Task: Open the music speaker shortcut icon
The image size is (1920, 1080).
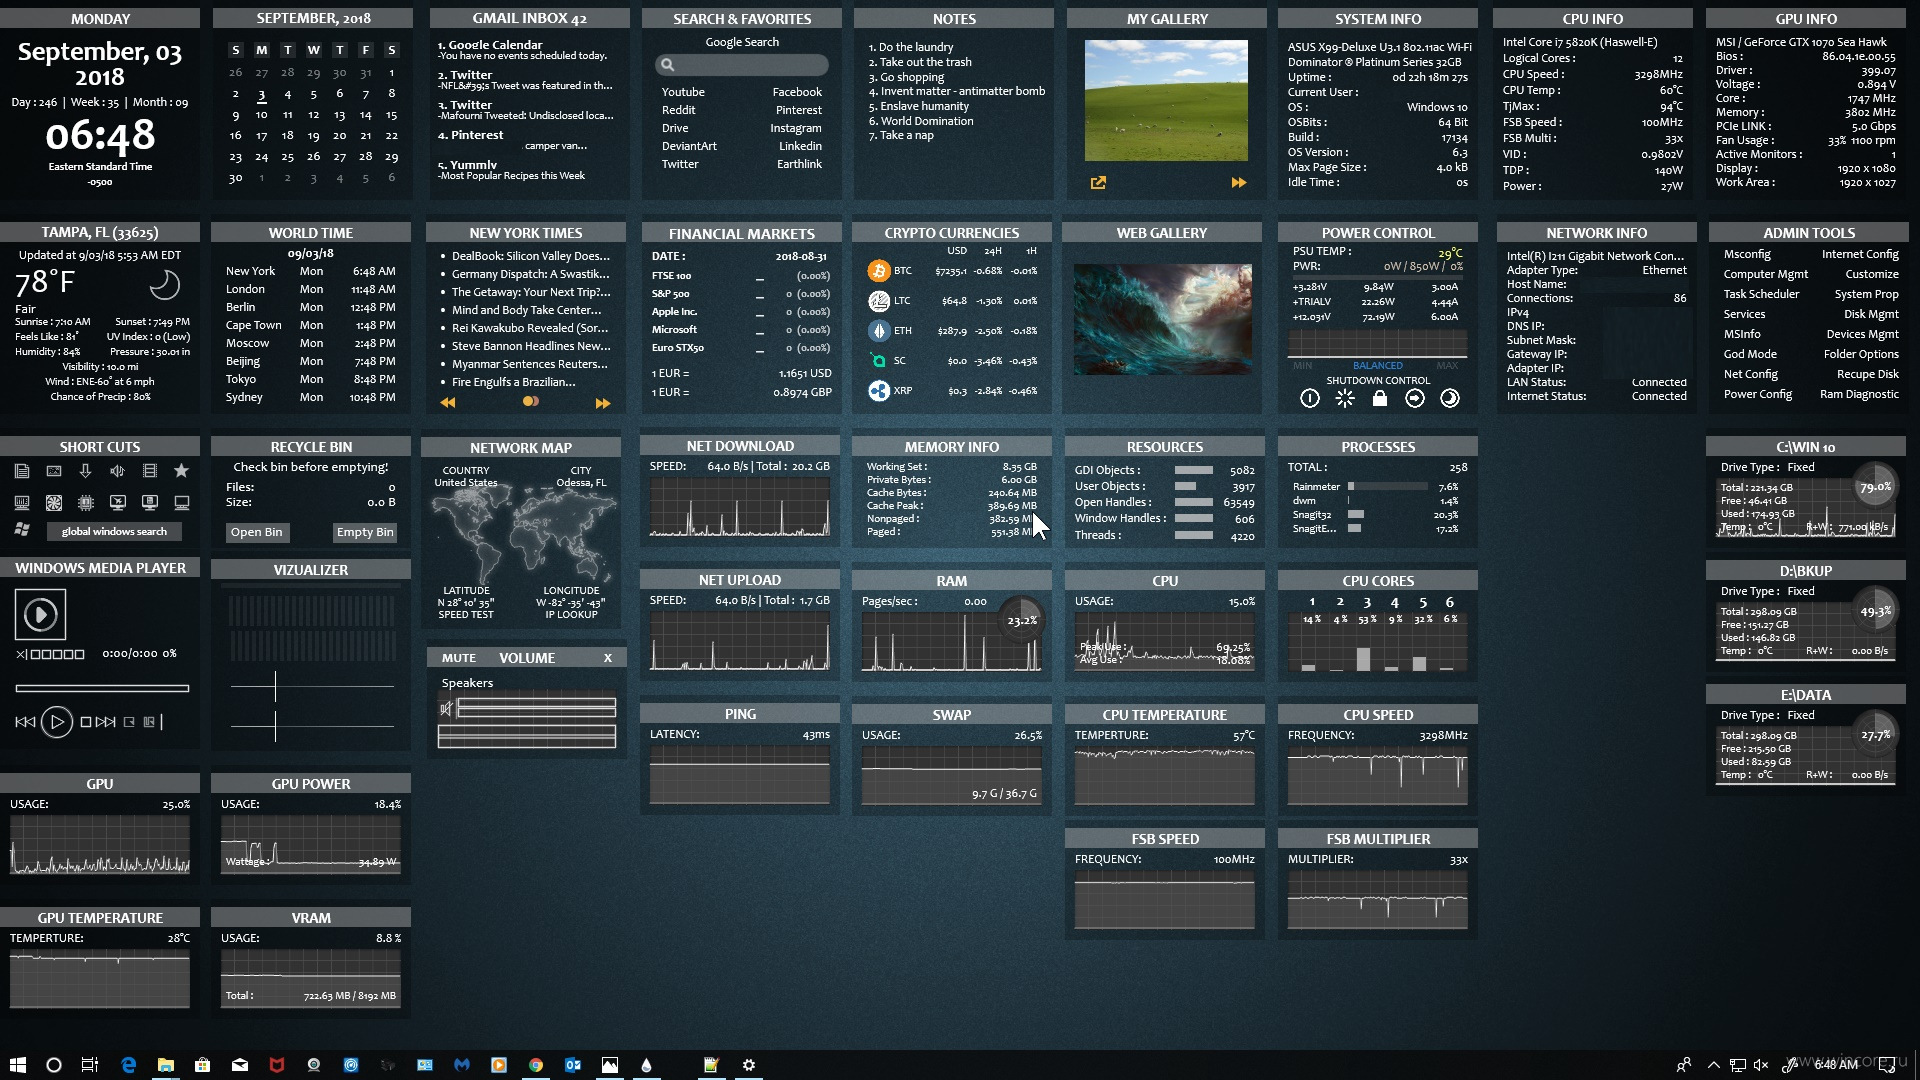Action: coord(118,471)
